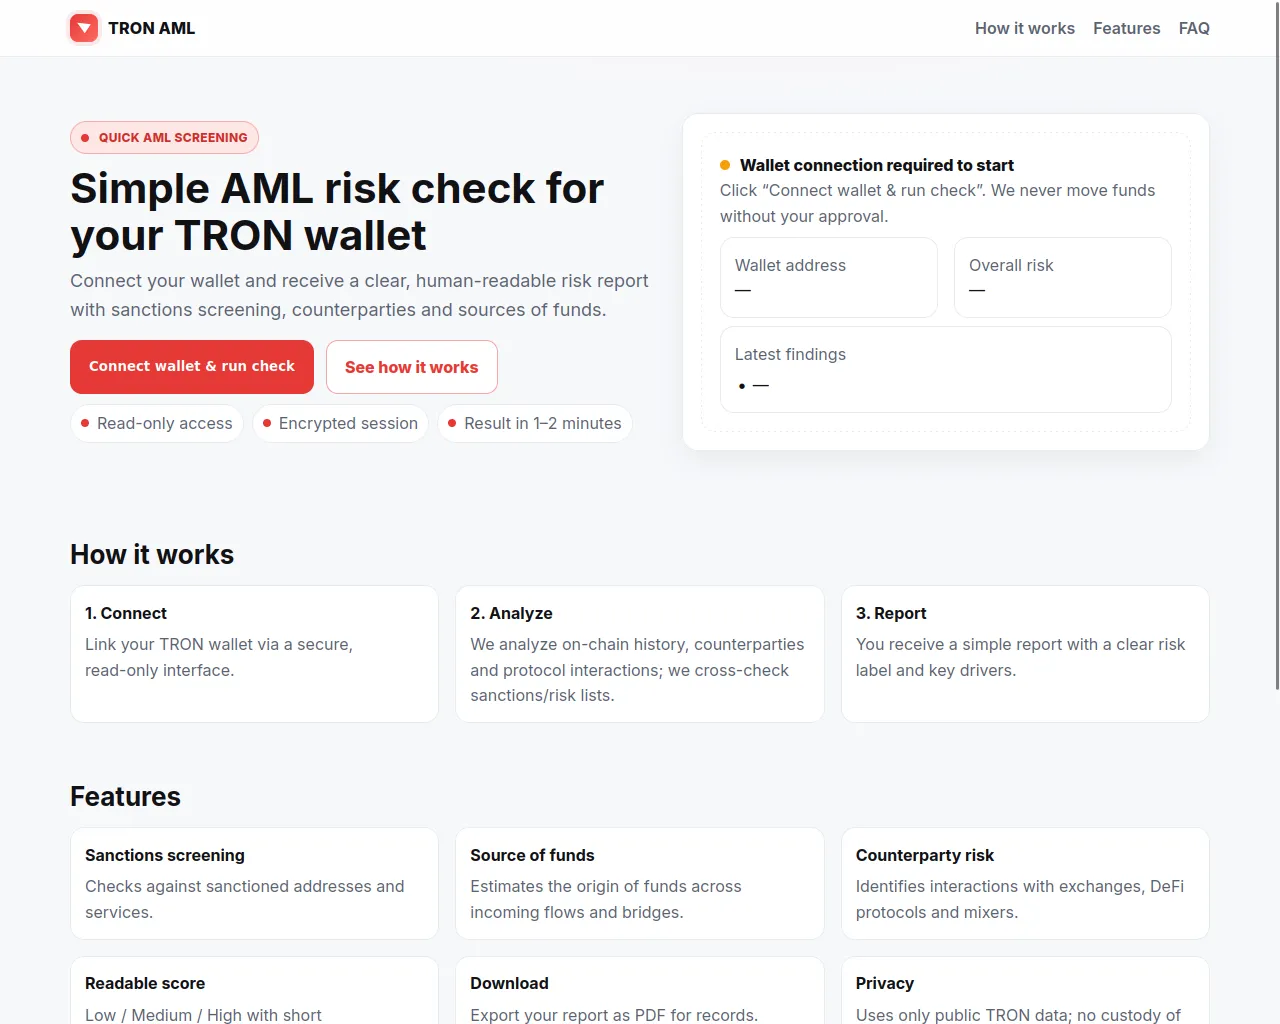Click the Wallet connection required to start status

pos(867,165)
